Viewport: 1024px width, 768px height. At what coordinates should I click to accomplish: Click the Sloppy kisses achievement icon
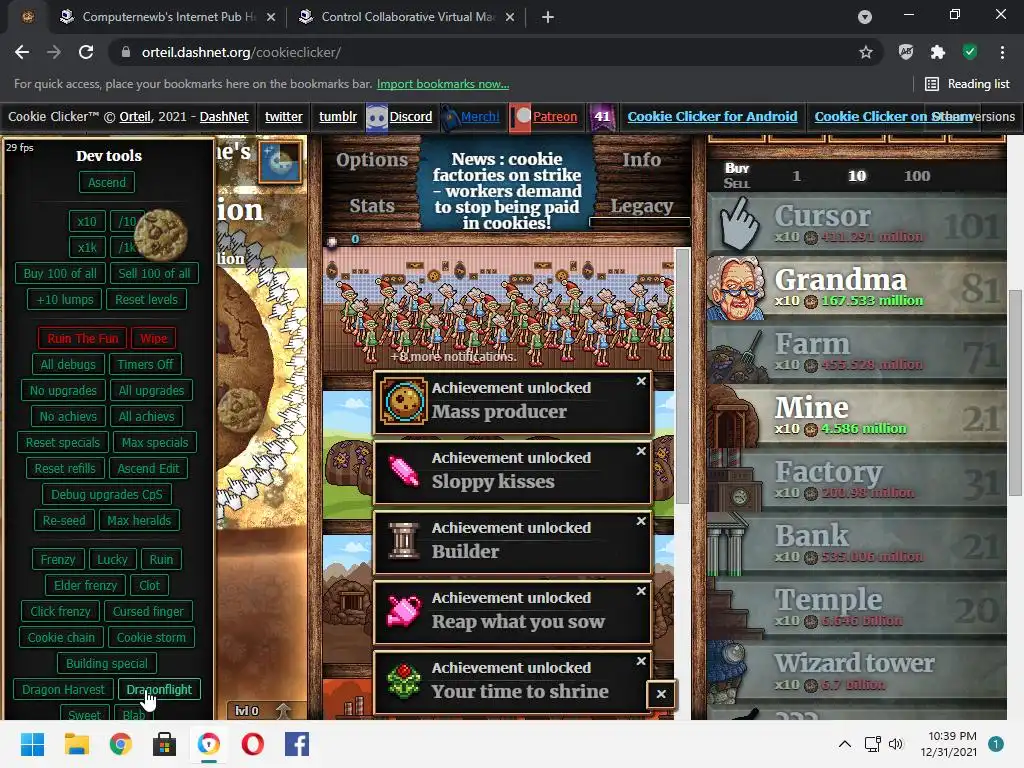[404, 471]
